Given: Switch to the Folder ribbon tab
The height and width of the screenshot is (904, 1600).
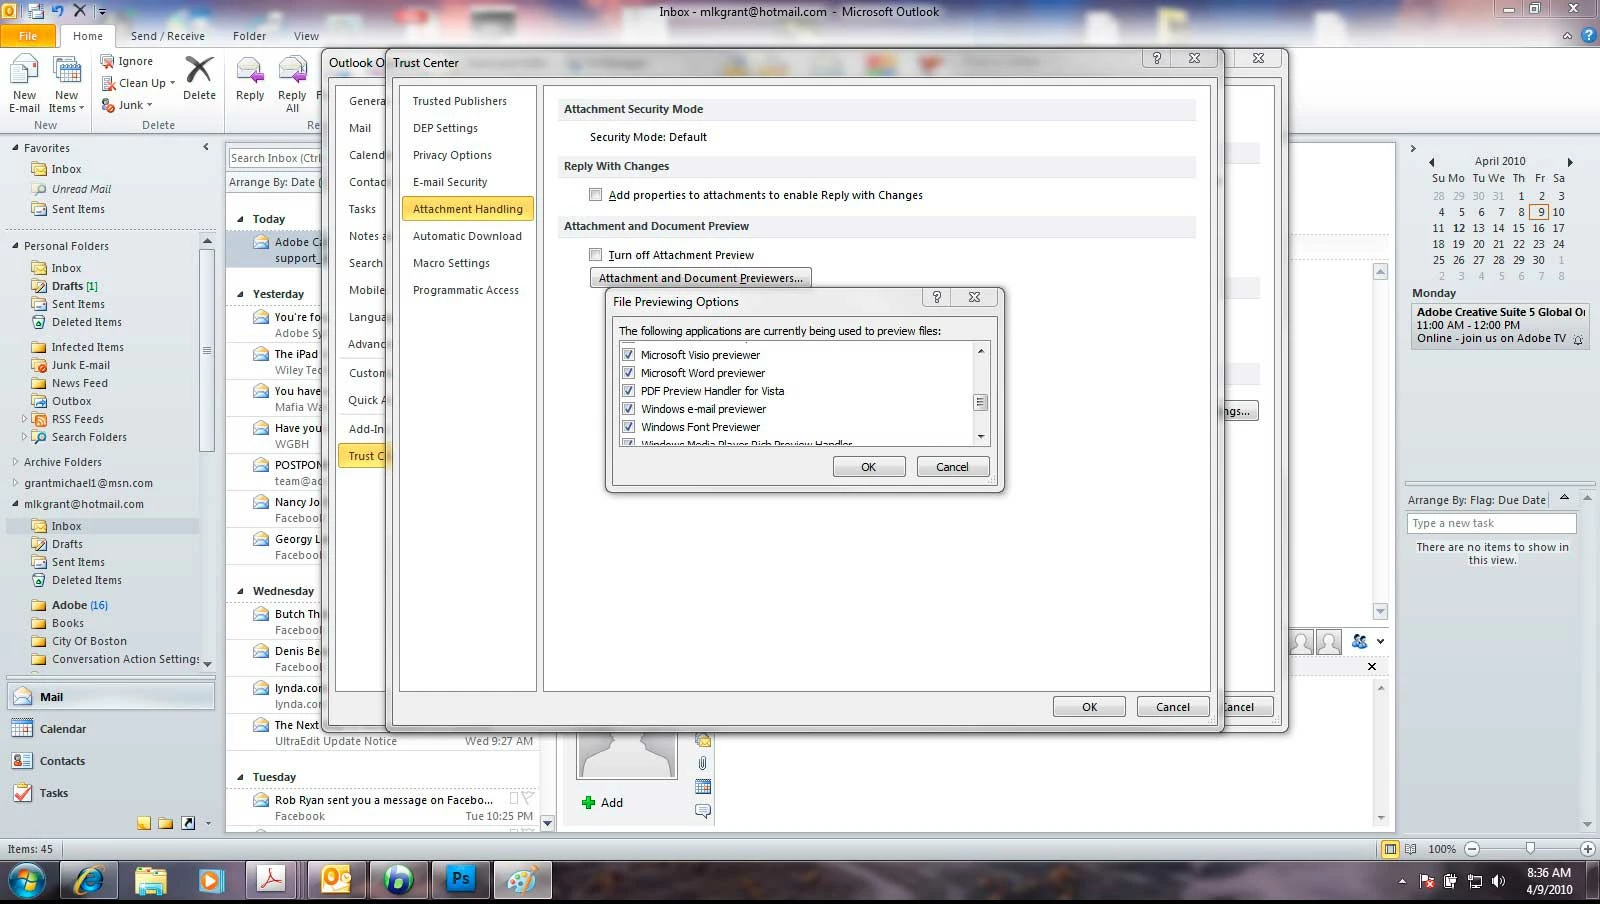Looking at the screenshot, I should [249, 36].
